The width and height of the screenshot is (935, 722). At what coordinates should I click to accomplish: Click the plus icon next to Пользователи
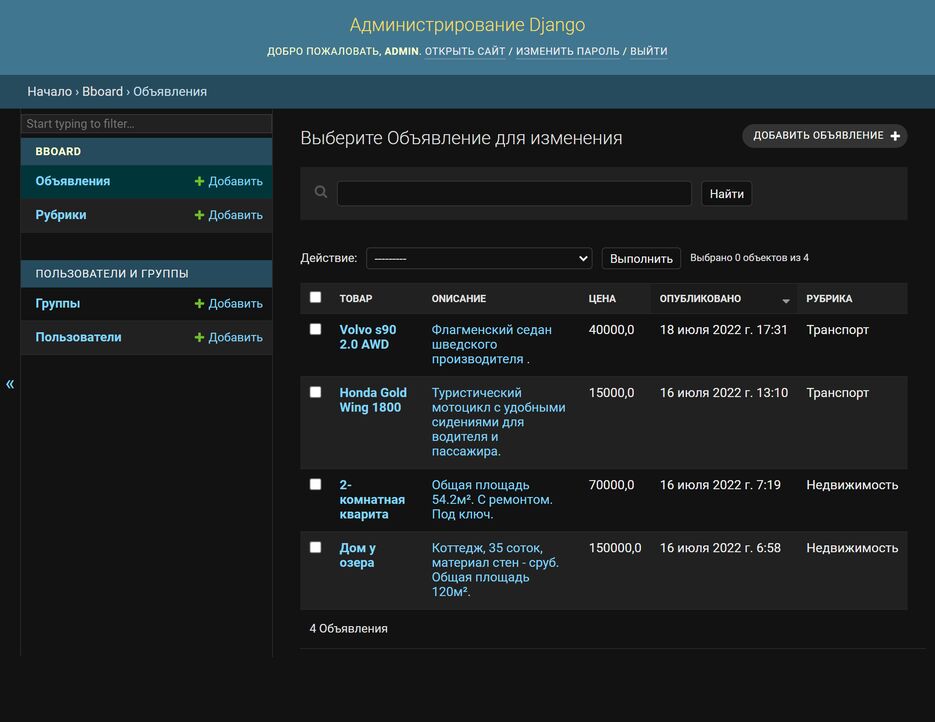[200, 338]
